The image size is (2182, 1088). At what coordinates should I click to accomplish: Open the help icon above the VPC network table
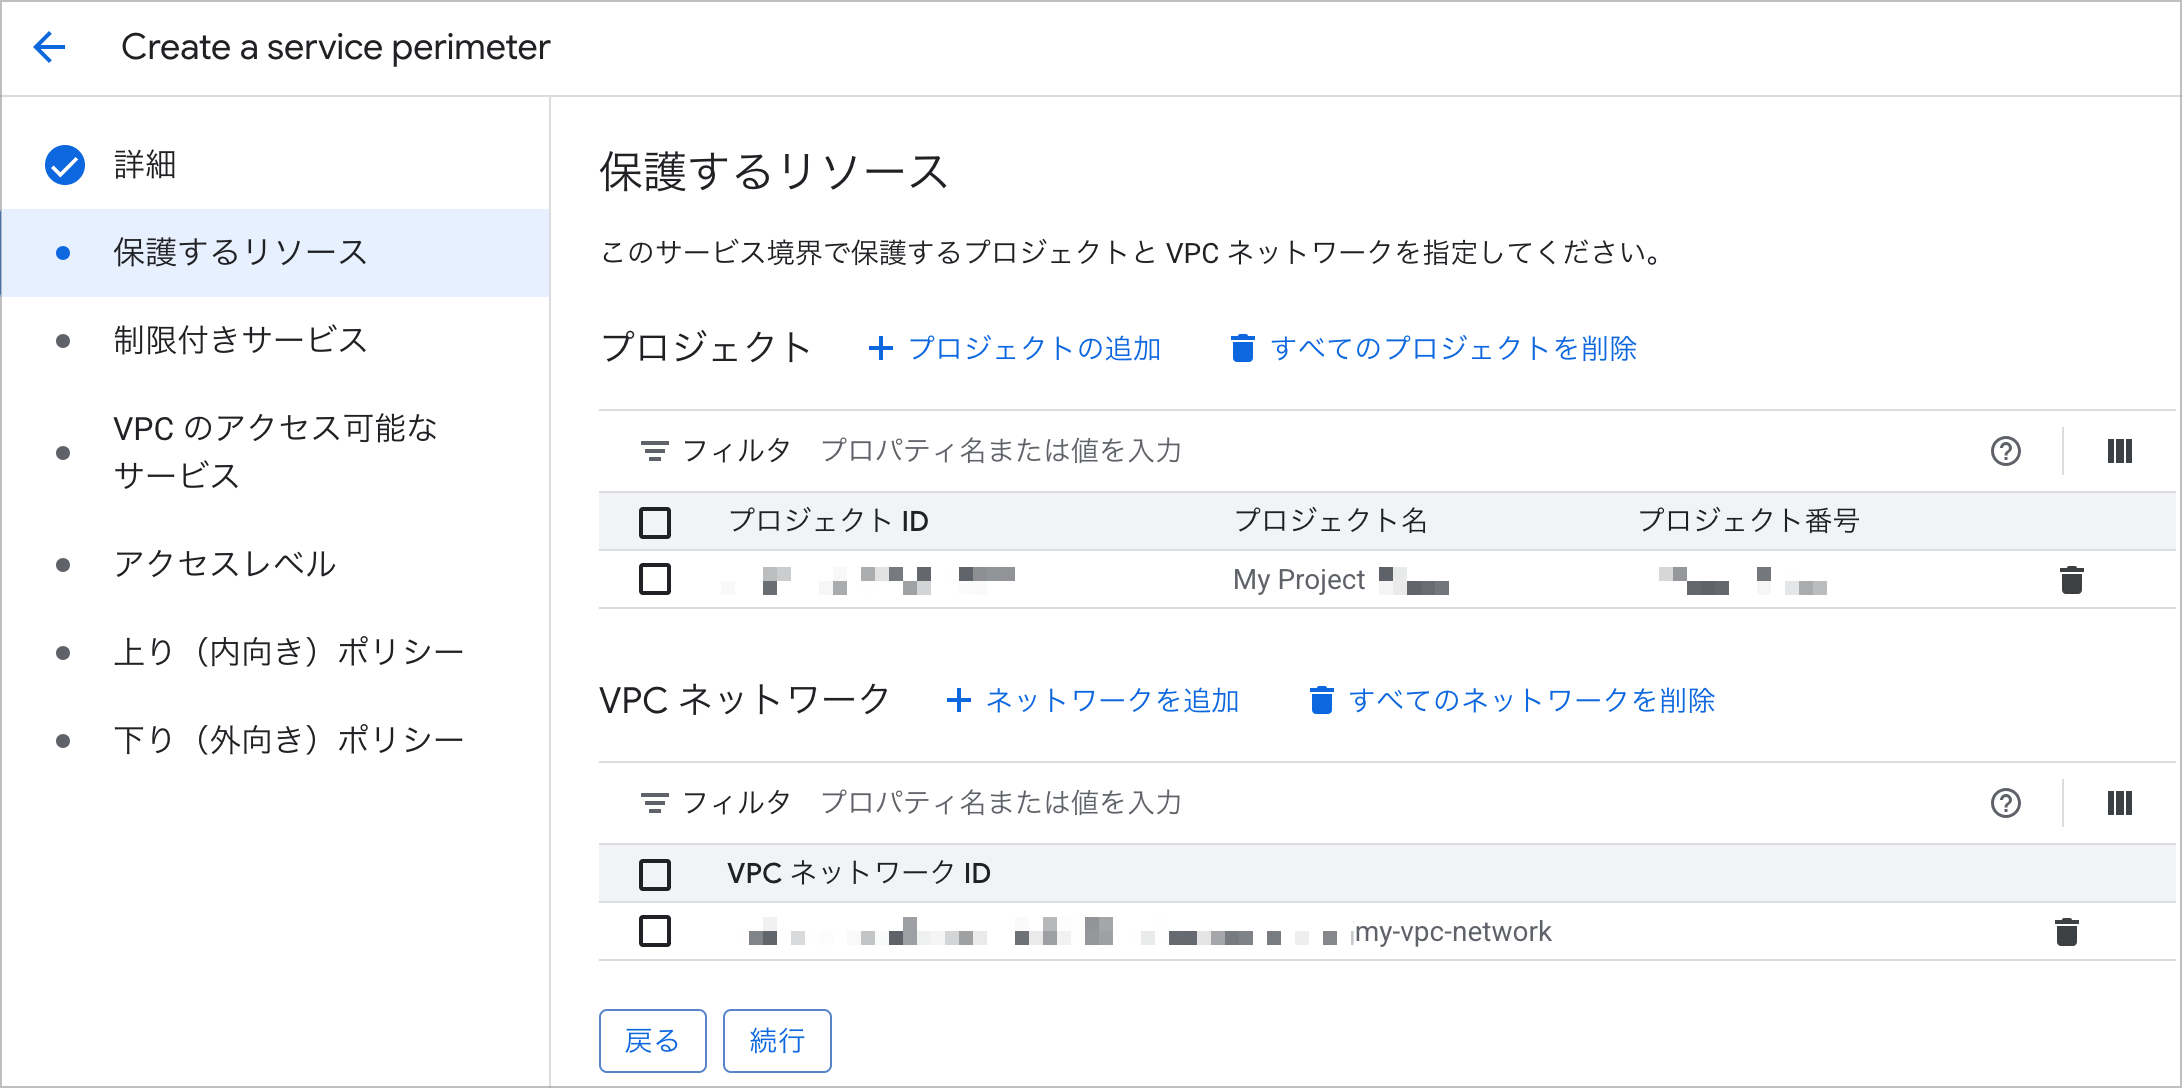pyautogui.click(x=2006, y=803)
